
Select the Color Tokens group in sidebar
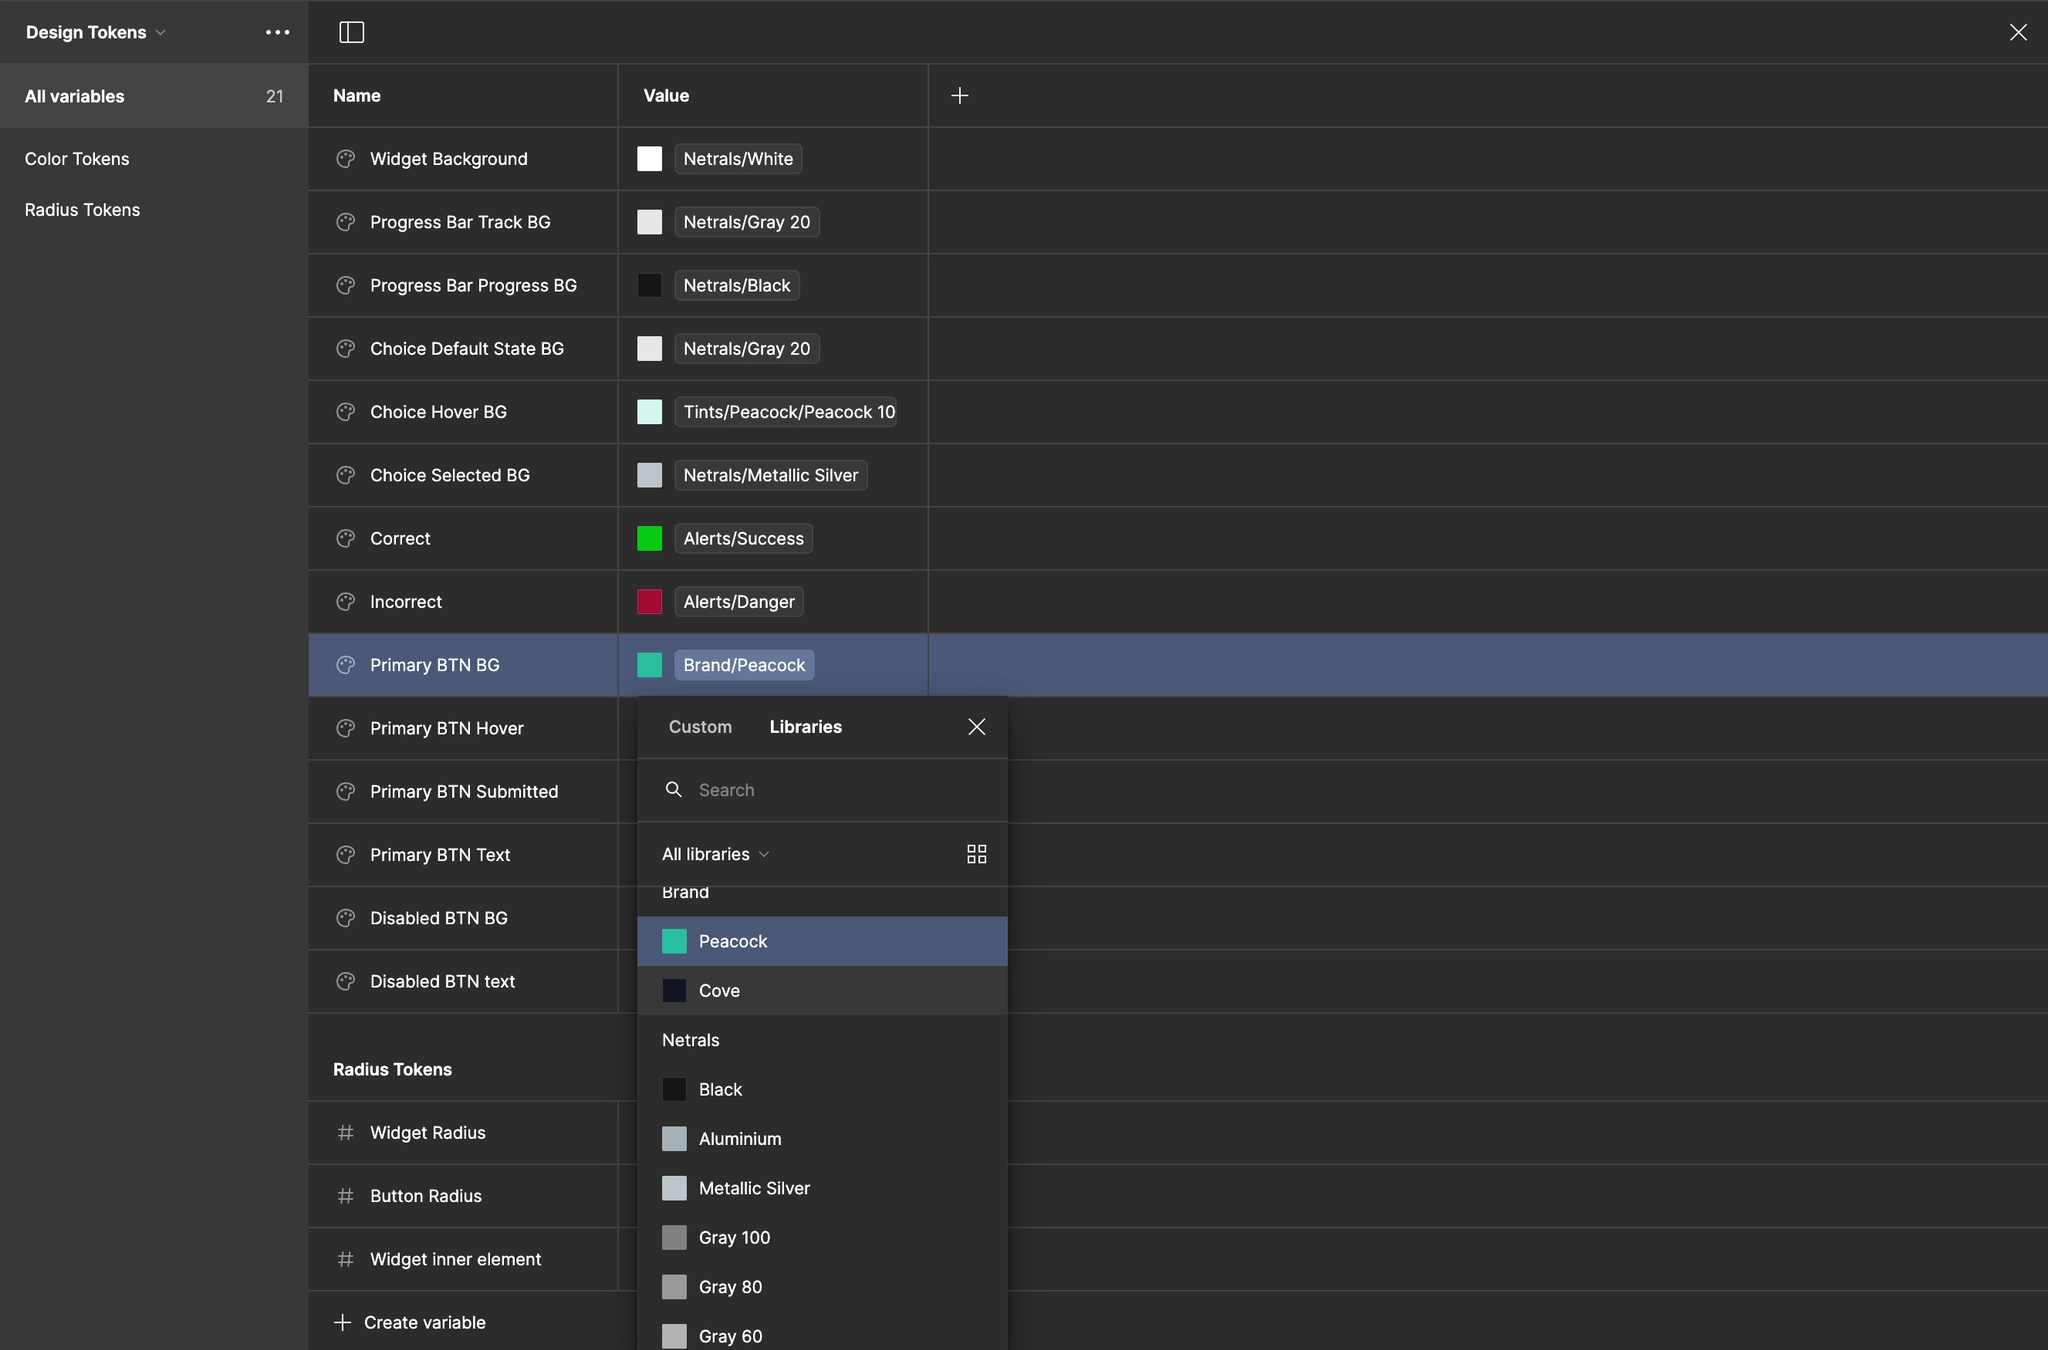pos(77,159)
